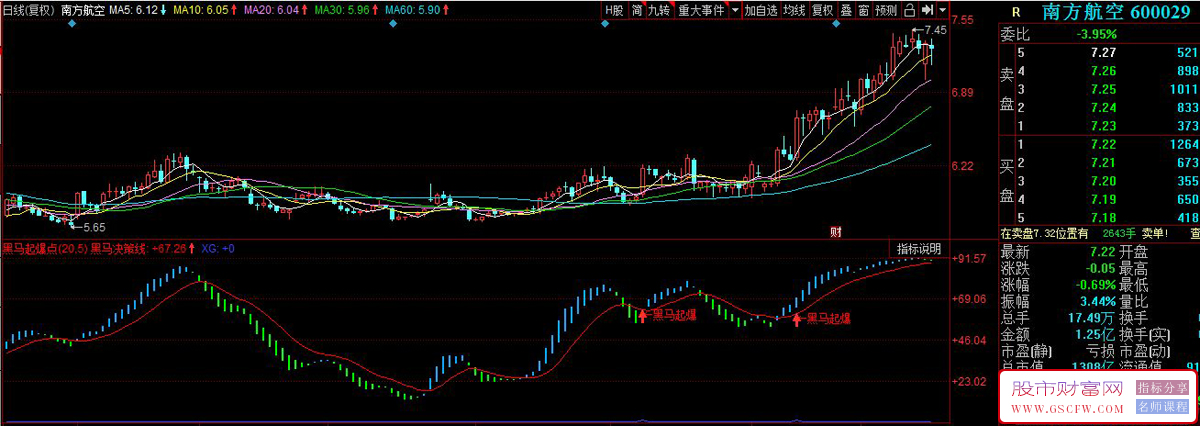Screen dimensions: 1200x426
Task: Click the 总手 17.49万 value
Action: [1090, 319]
